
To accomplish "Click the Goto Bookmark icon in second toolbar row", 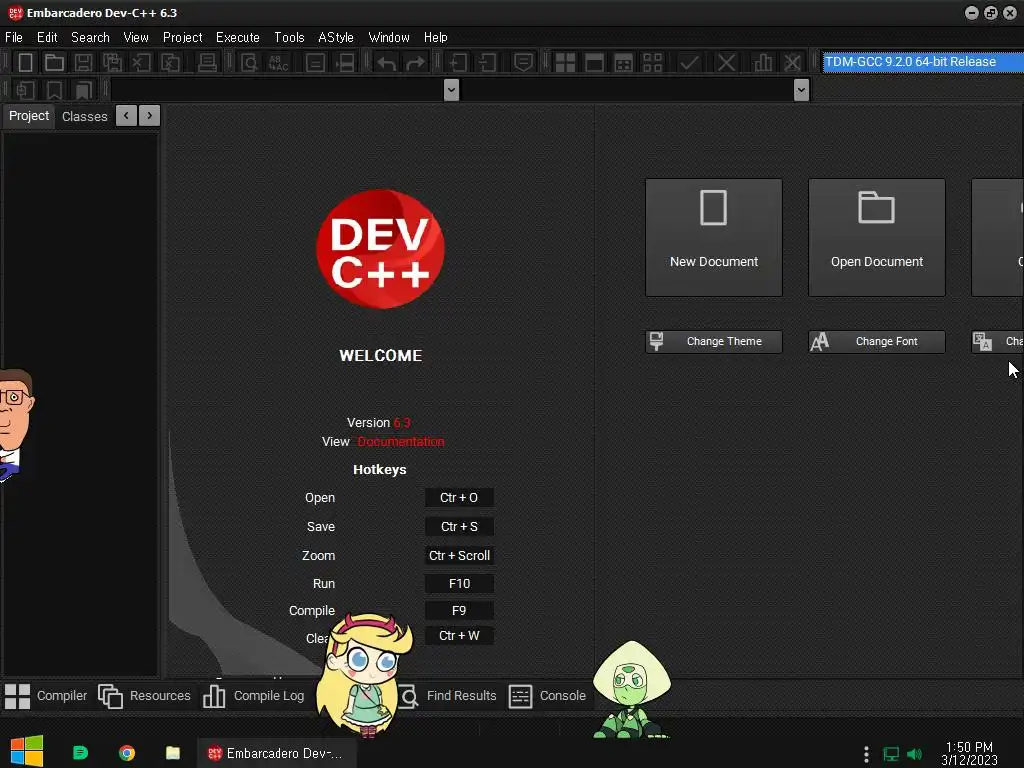I will point(84,90).
